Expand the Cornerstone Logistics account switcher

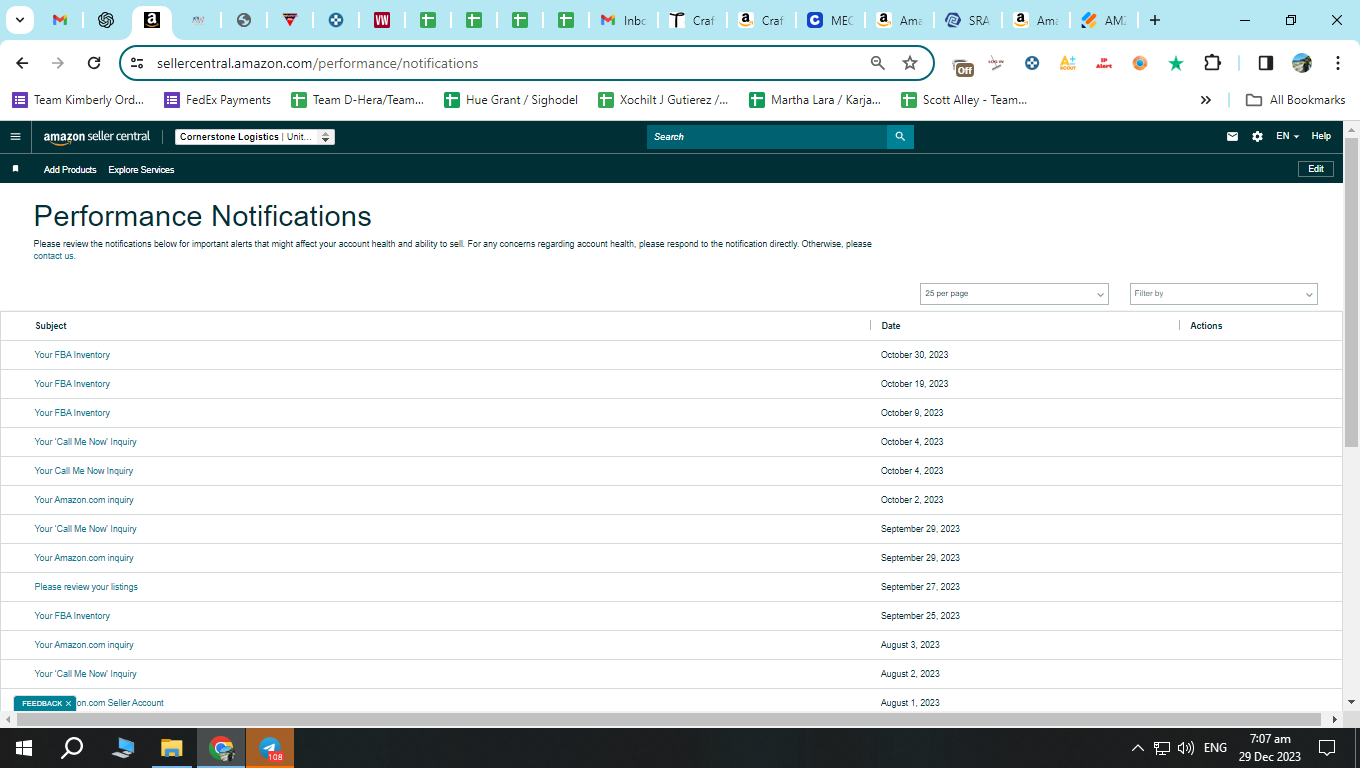255,137
